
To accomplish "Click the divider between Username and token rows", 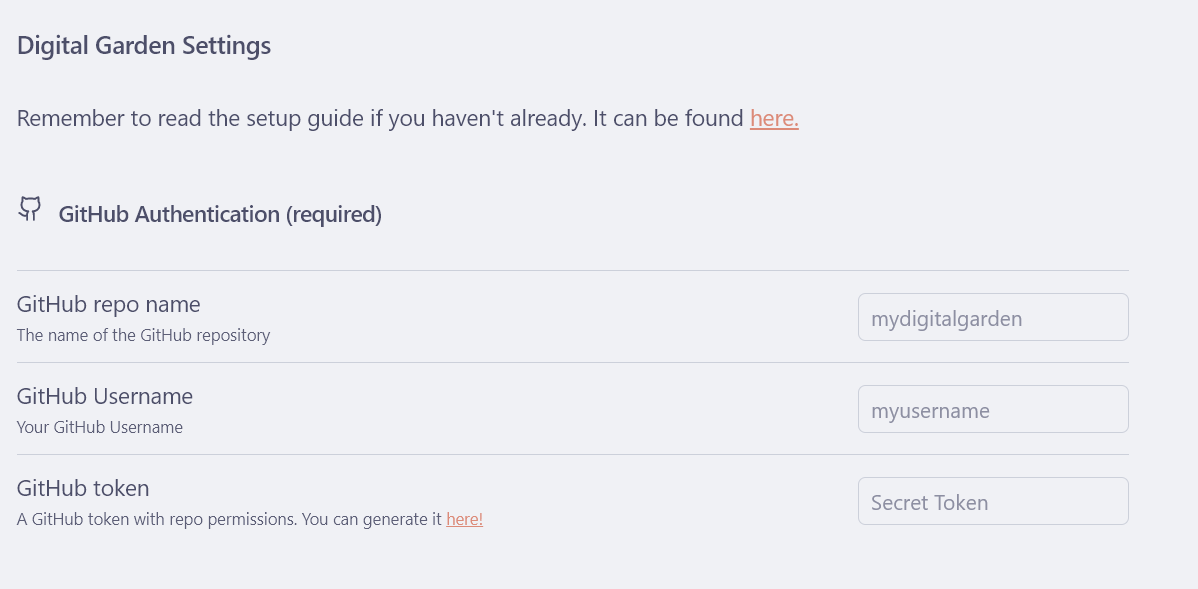I will 572,454.
